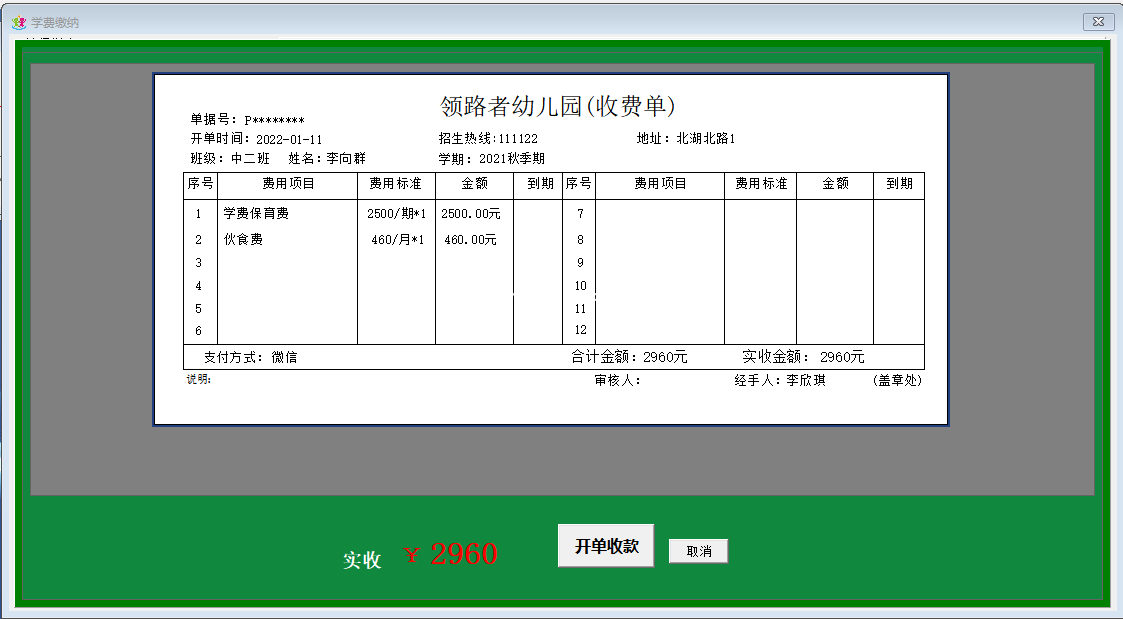1123x619 pixels.
Task: Click the 合计金额 2960元 text
Action: click(629, 357)
